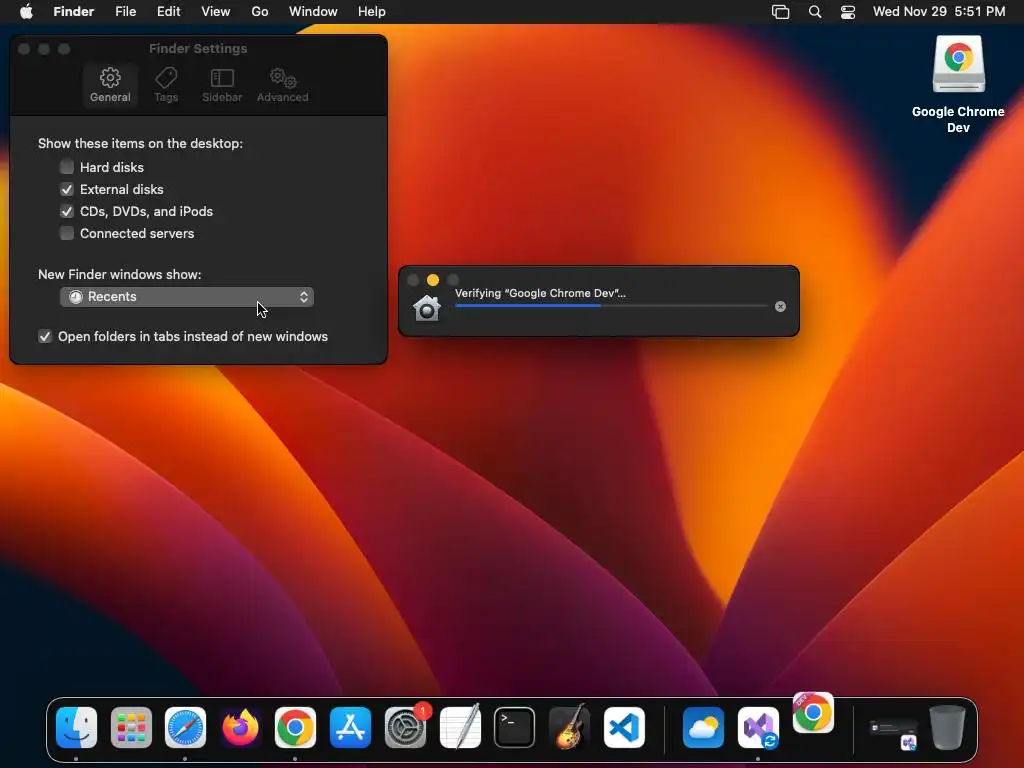
Task: Open the Help menu
Action: click(372, 11)
